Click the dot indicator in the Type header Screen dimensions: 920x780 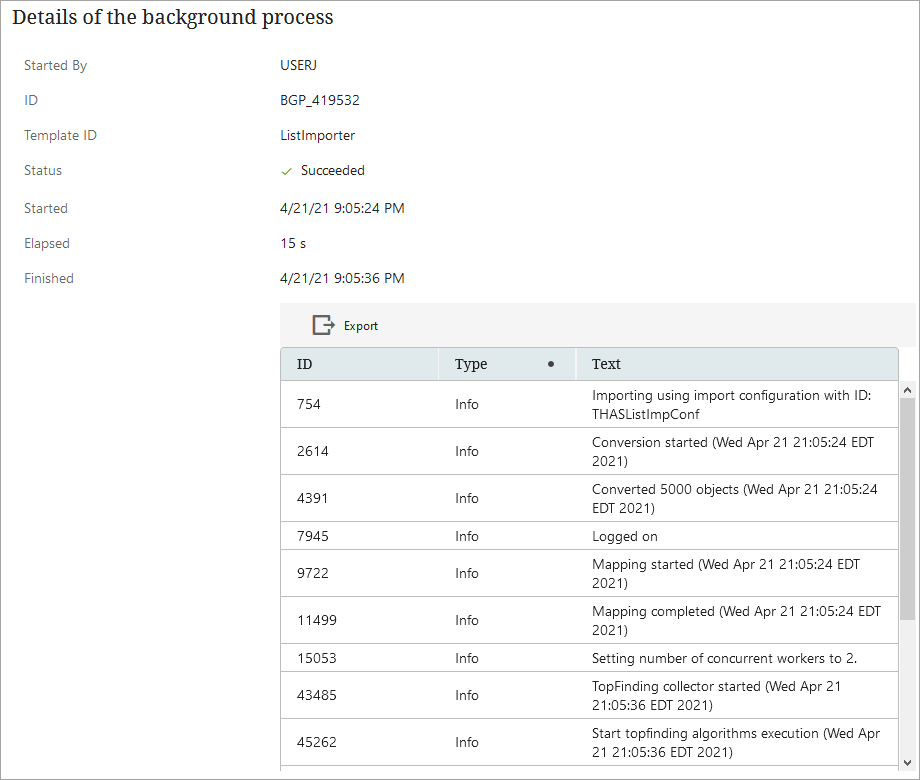pos(551,364)
